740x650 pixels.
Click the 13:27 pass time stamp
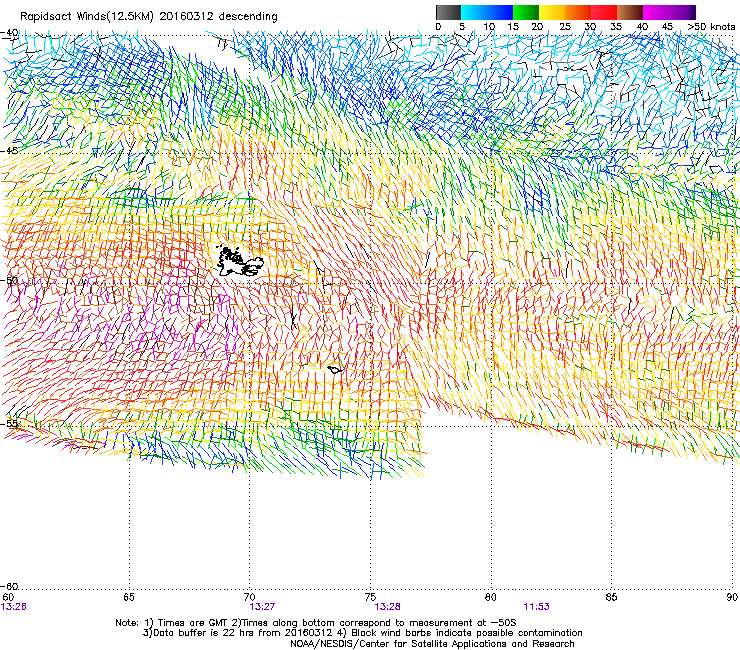pyautogui.click(x=262, y=607)
